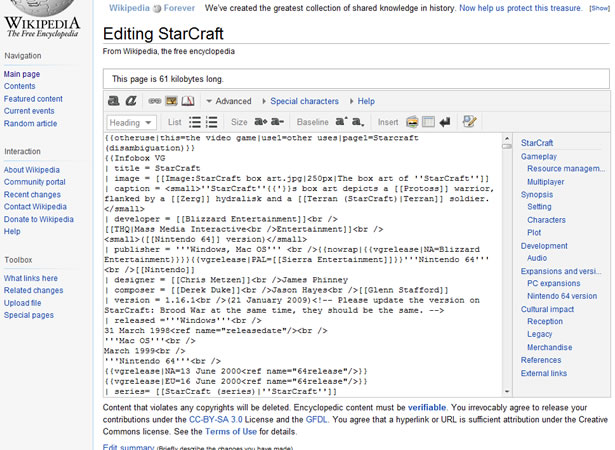Insert a bulleted list

(x=195, y=122)
